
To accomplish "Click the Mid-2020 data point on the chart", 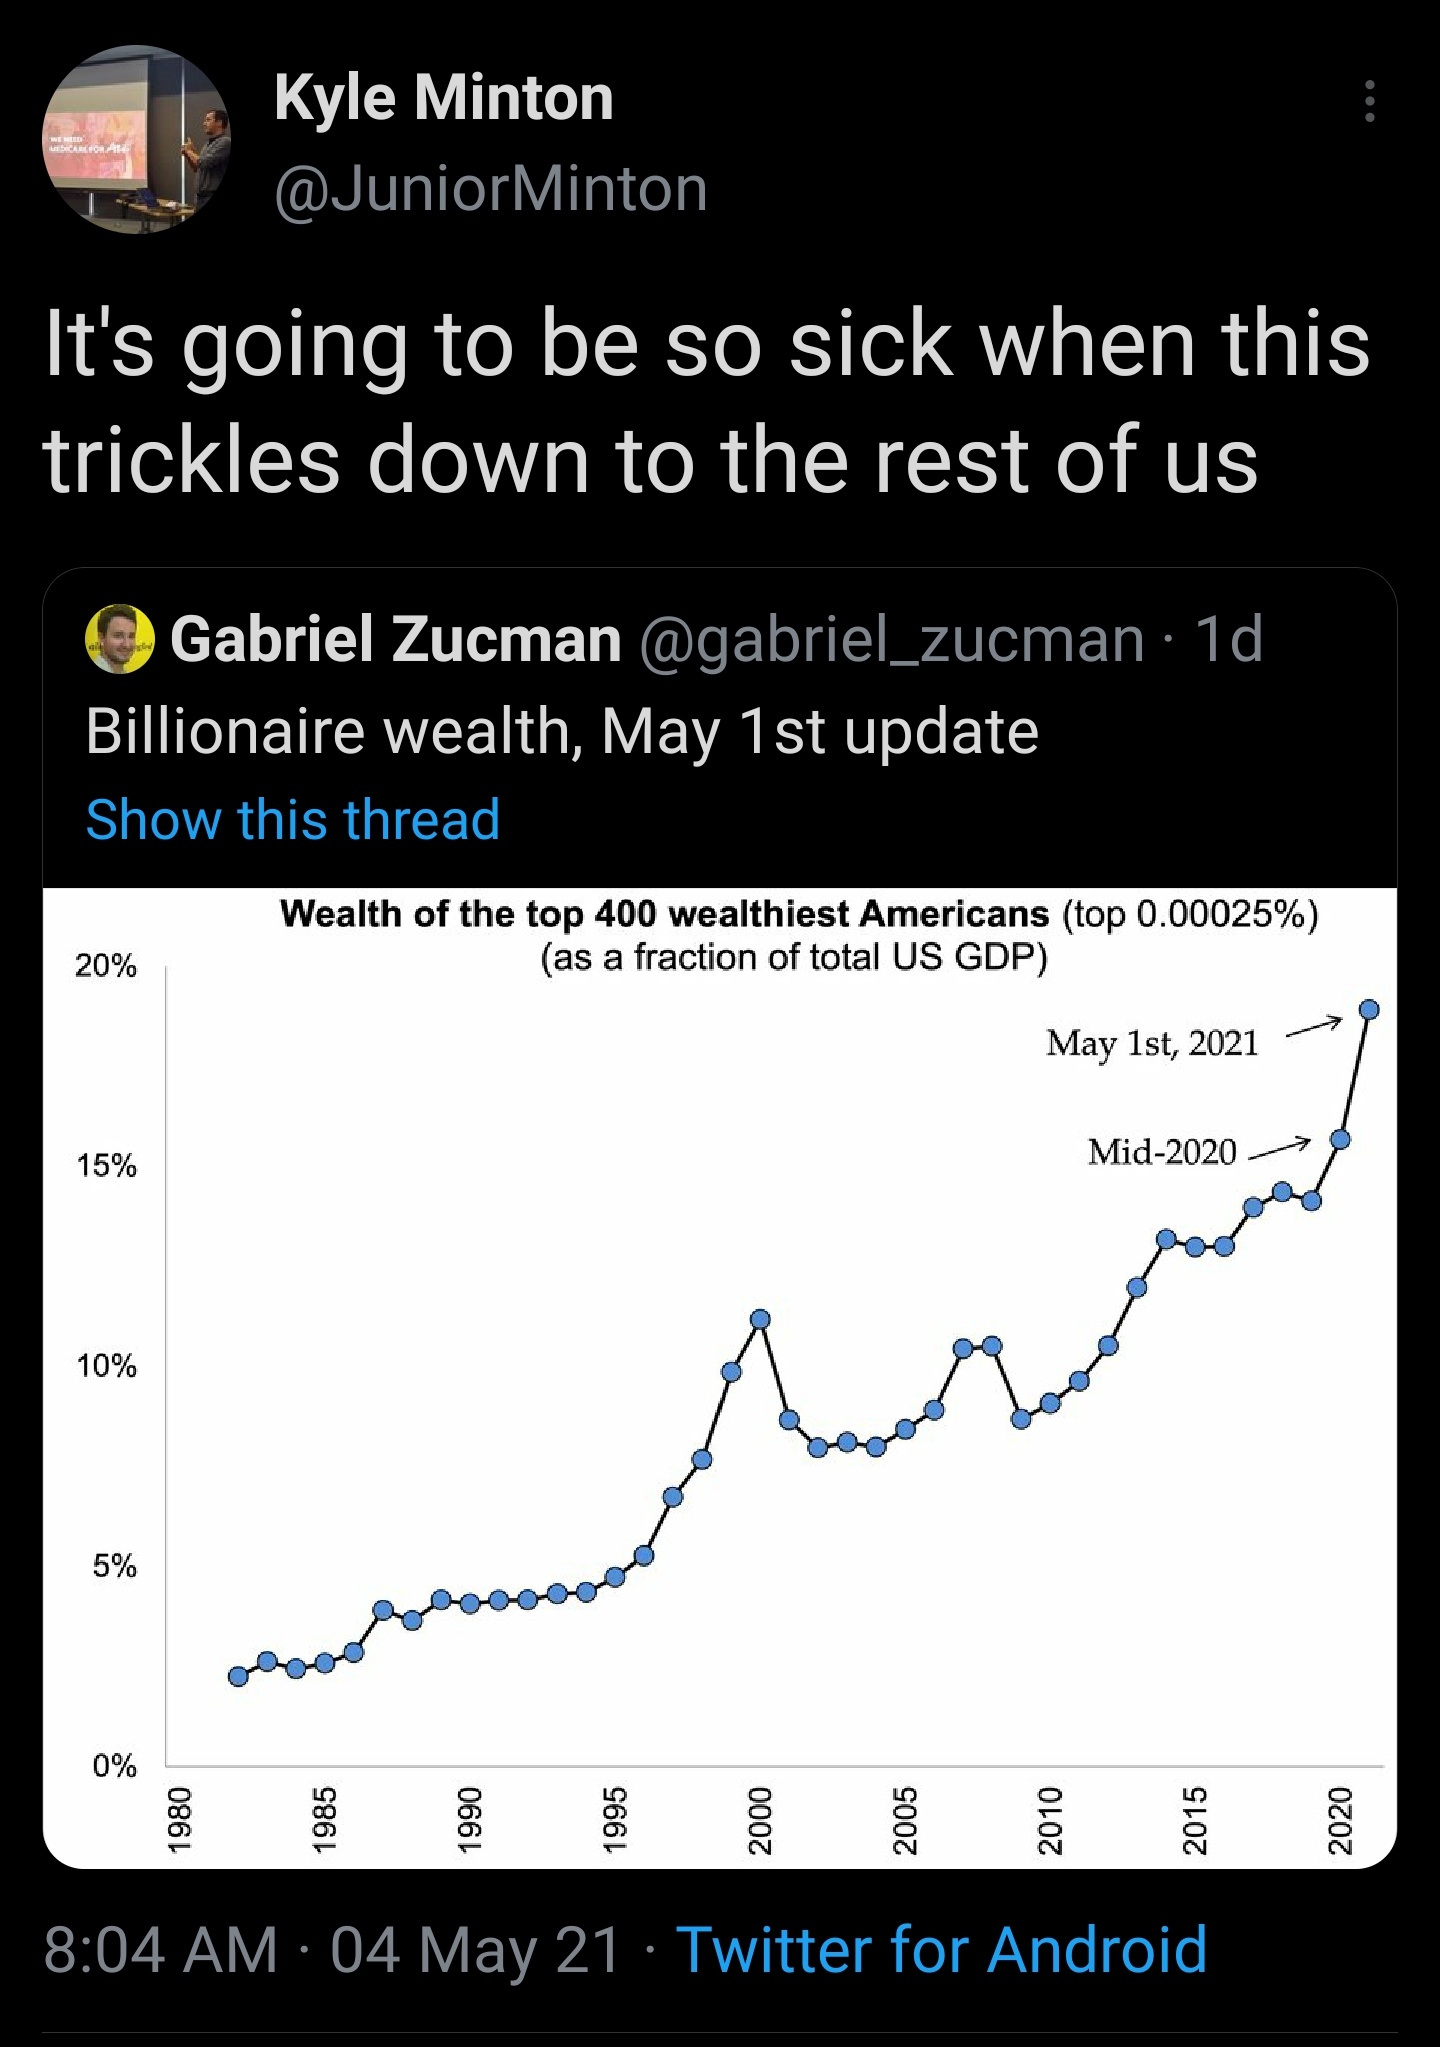I will coord(1340,1140).
